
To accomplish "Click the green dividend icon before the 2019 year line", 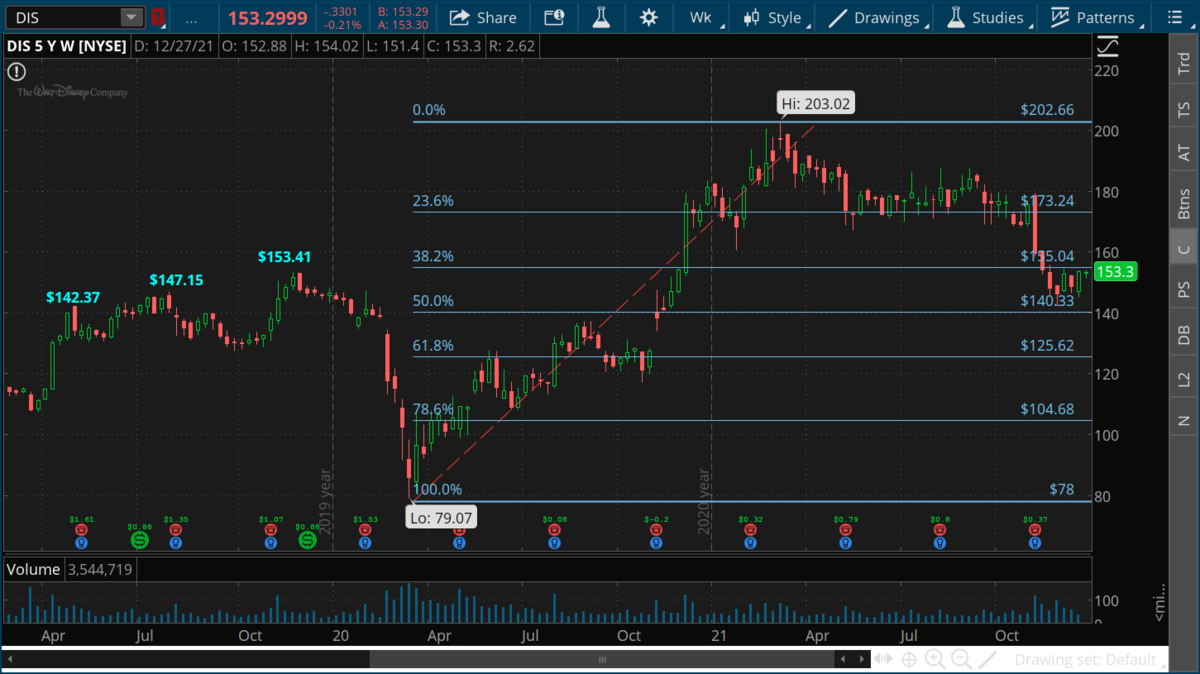I will tap(307, 540).
